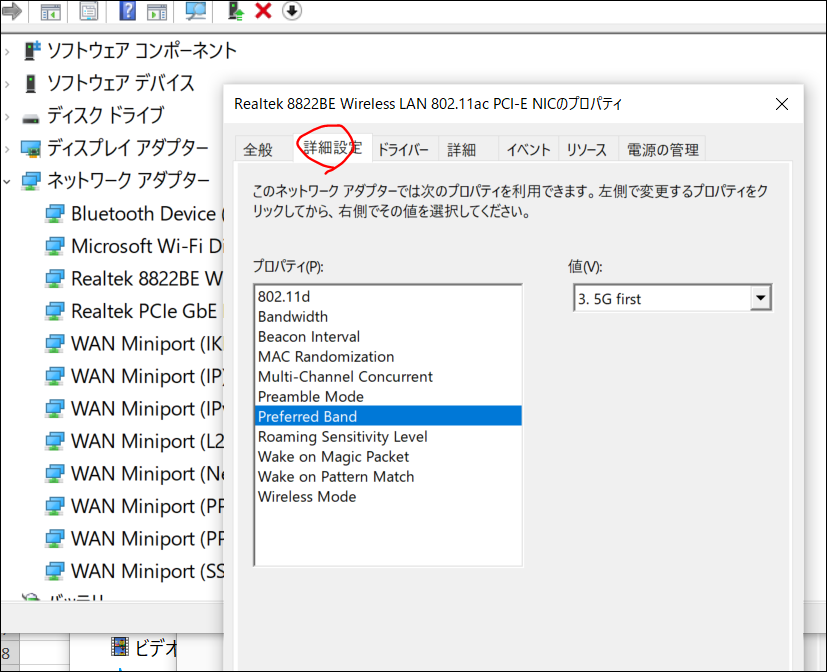Select the Wireless Mode property
Viewport: 827px width, 672px height.
click(x=388, y=497)
